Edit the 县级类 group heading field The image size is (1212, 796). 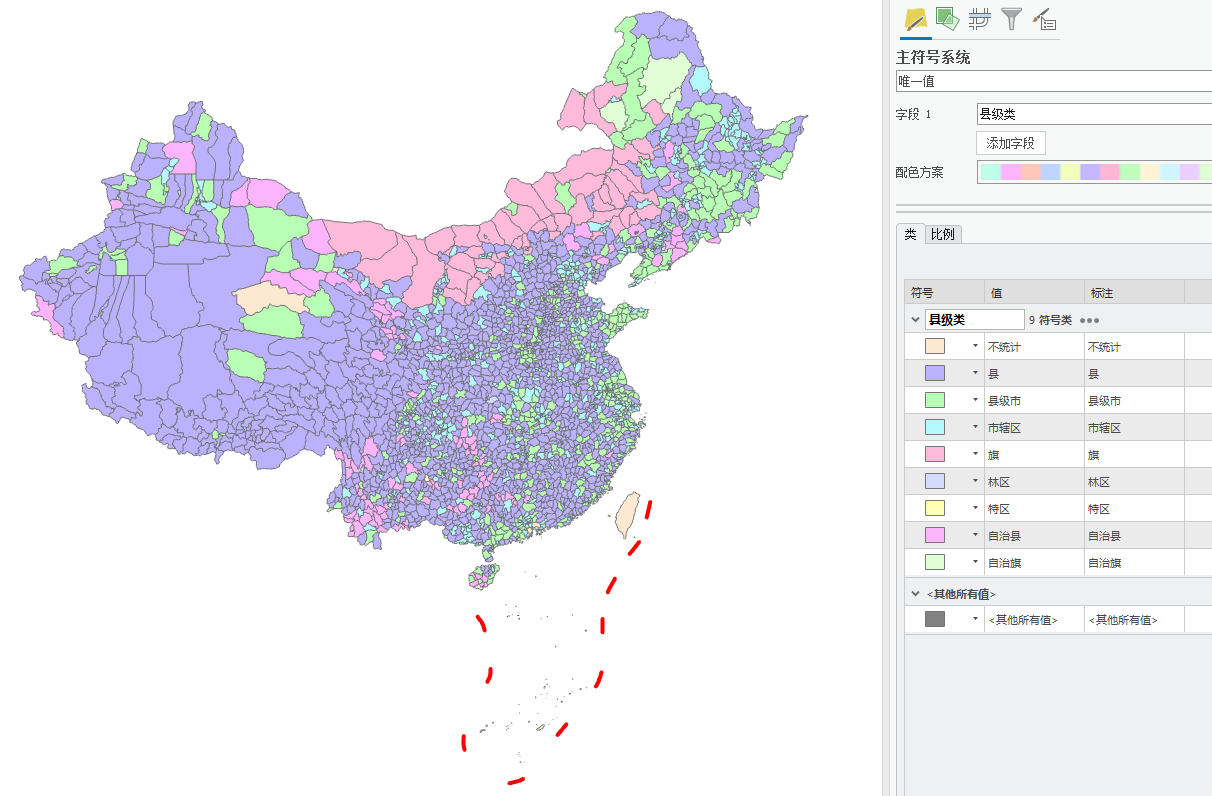[x=975, y=320]
